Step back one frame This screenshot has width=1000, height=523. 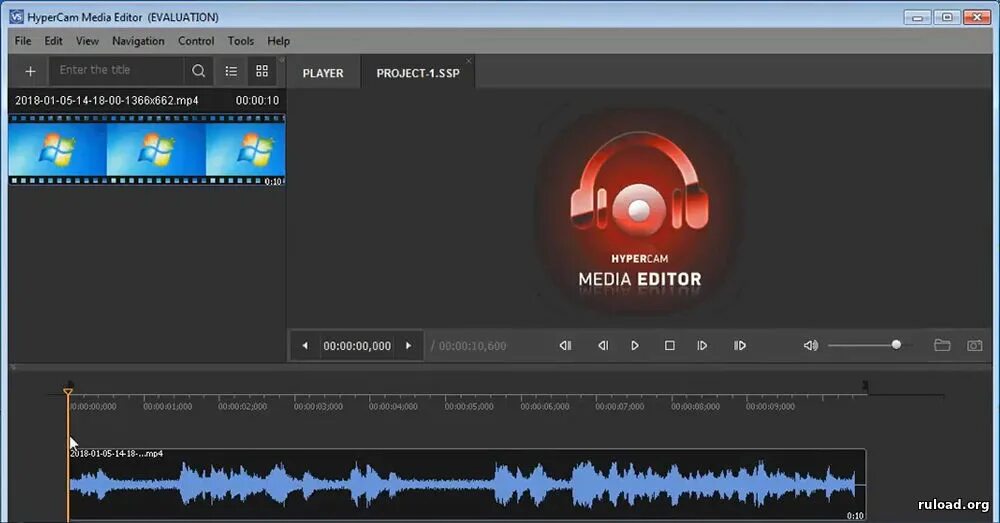603,346
